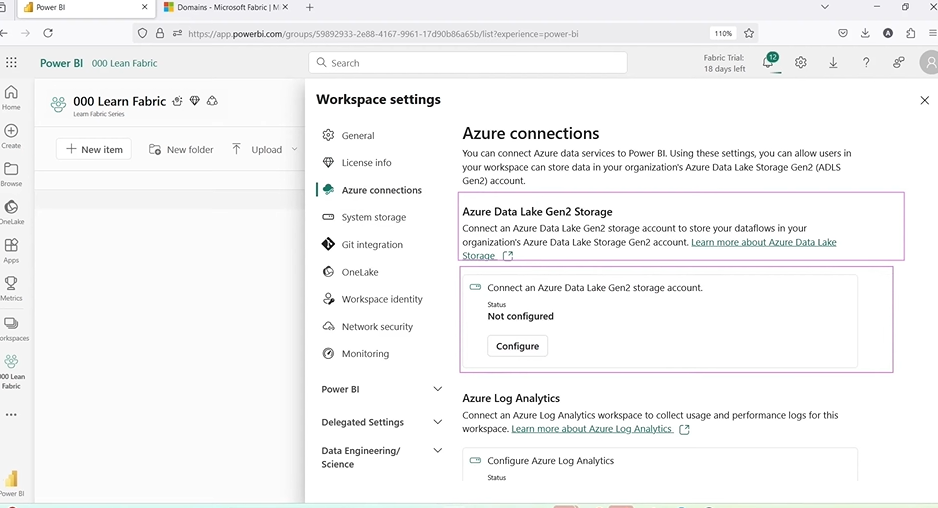Click the New folder button
This screenshot has height=508, width=938.
(x=181, y=149)
